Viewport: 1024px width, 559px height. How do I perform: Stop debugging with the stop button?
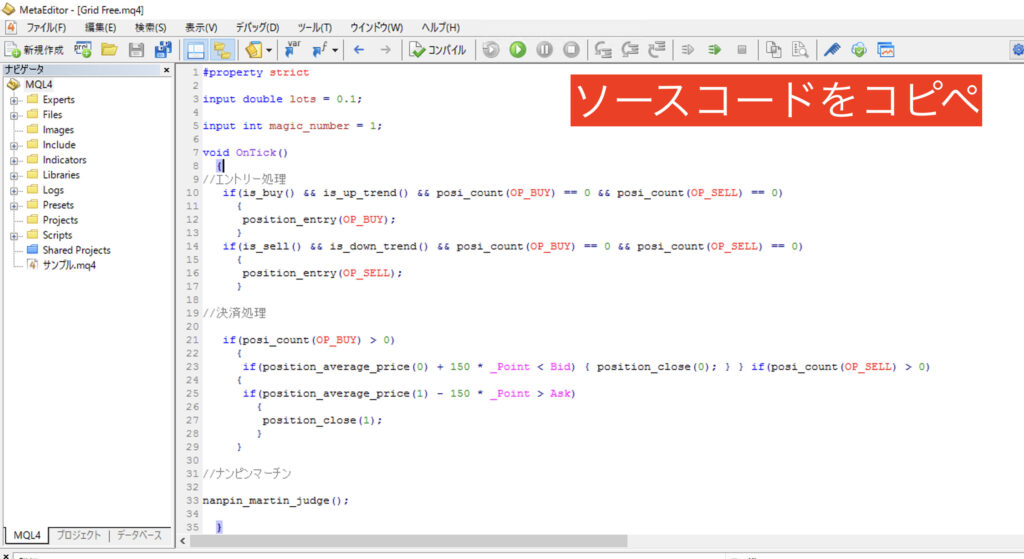571,50
